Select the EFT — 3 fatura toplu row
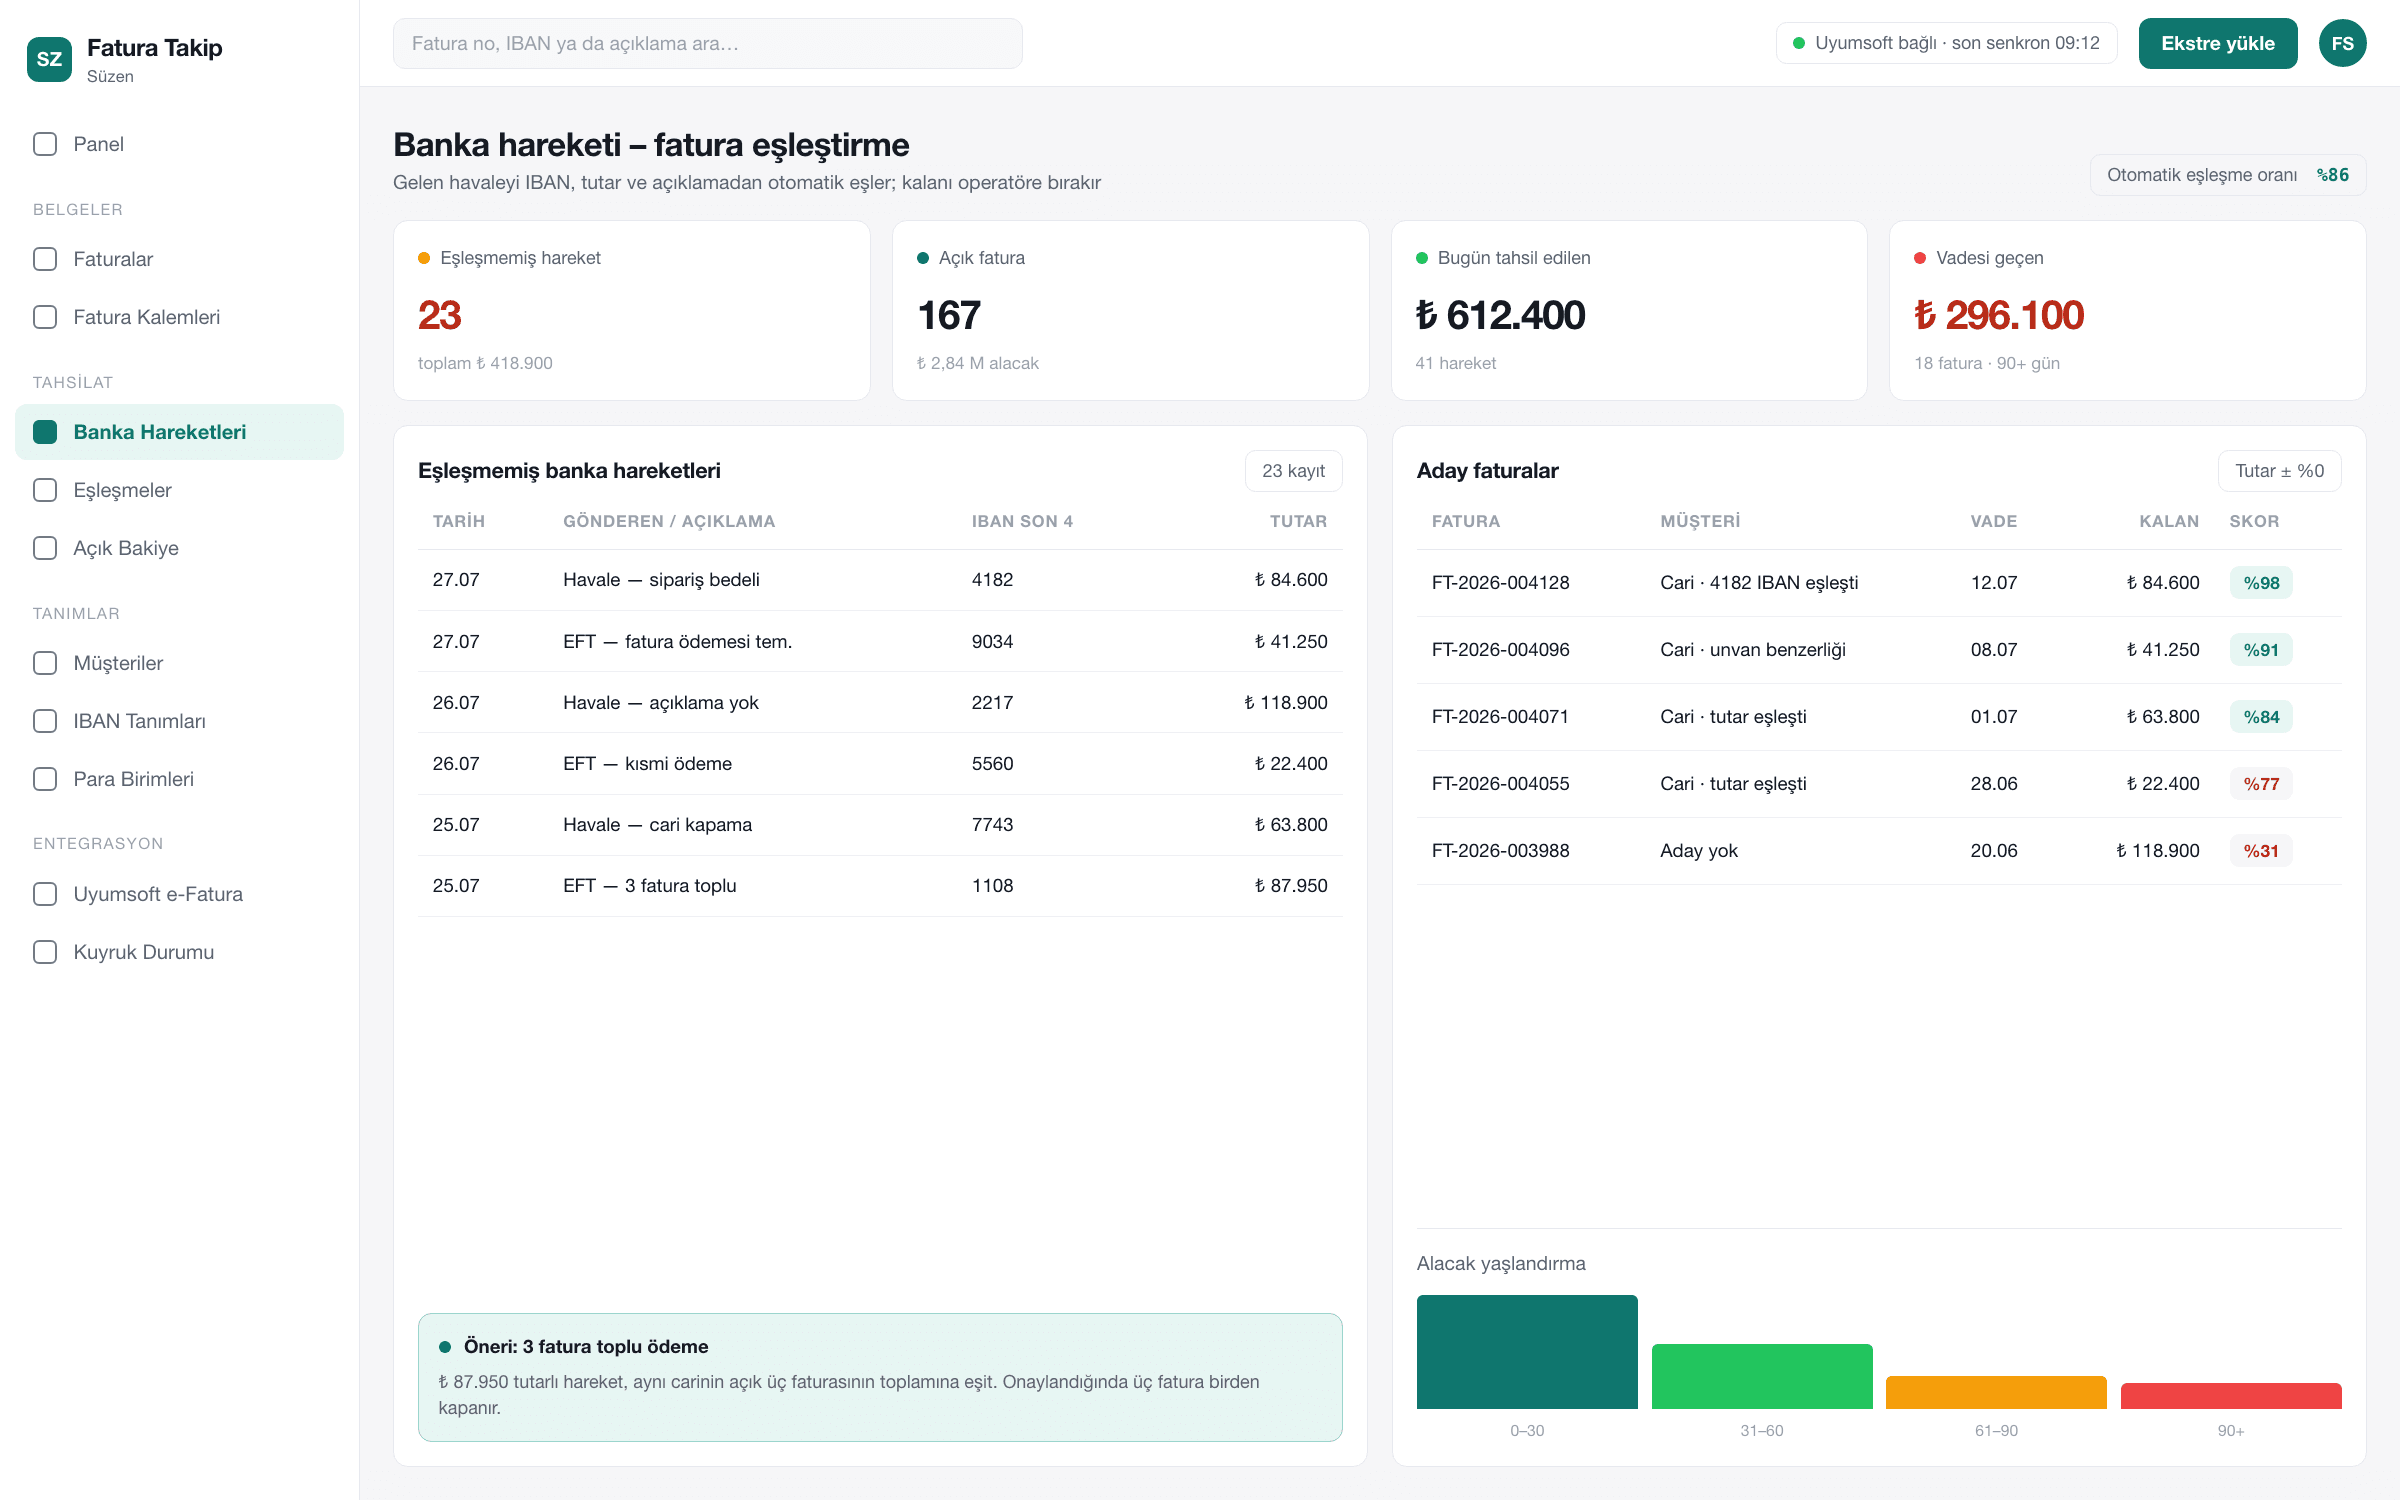Viewport: 2400px width, 1500px height. tap(880, 886)
